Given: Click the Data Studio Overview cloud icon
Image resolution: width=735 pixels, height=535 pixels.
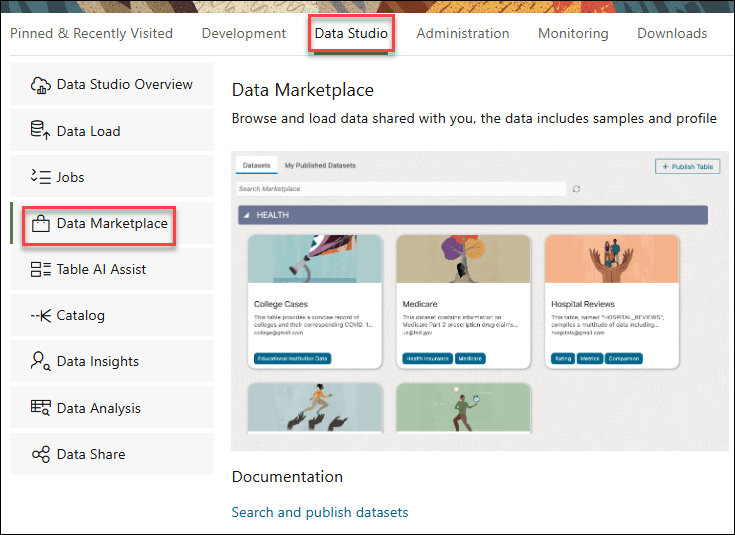Looking at the screenshot, I should pyautogui.click(x=41, y=85).
